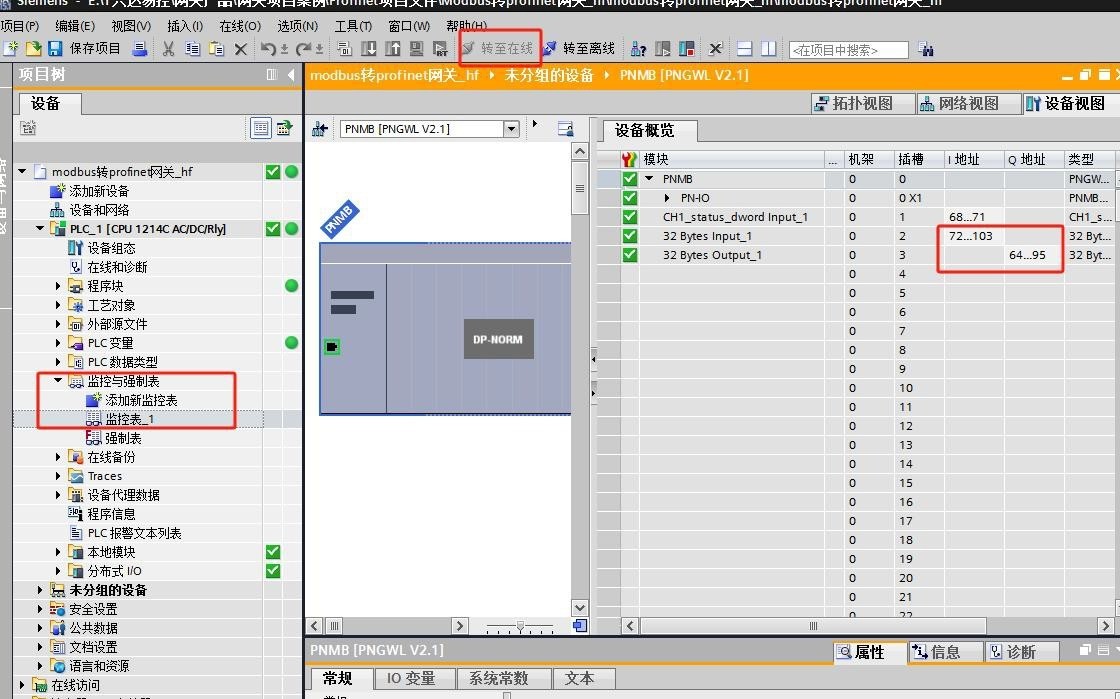Click the print icon in toolbar
This screenshot has height=699, width=1120.
coord(140,48)
